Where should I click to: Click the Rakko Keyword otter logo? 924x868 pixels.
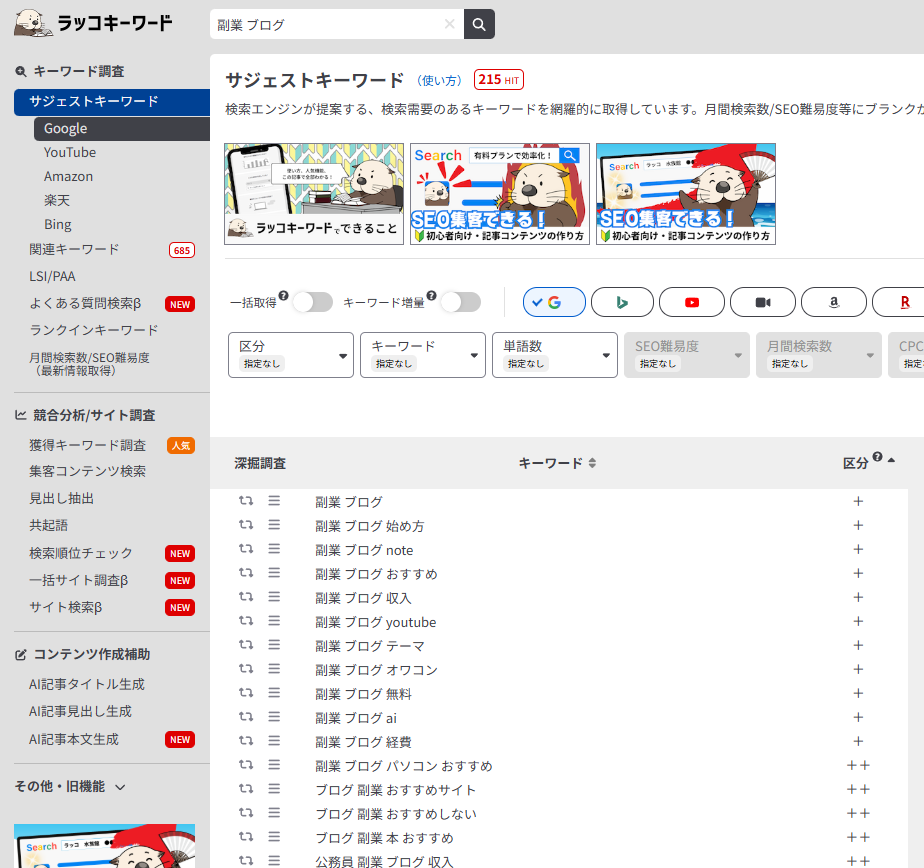pos(93,23)
